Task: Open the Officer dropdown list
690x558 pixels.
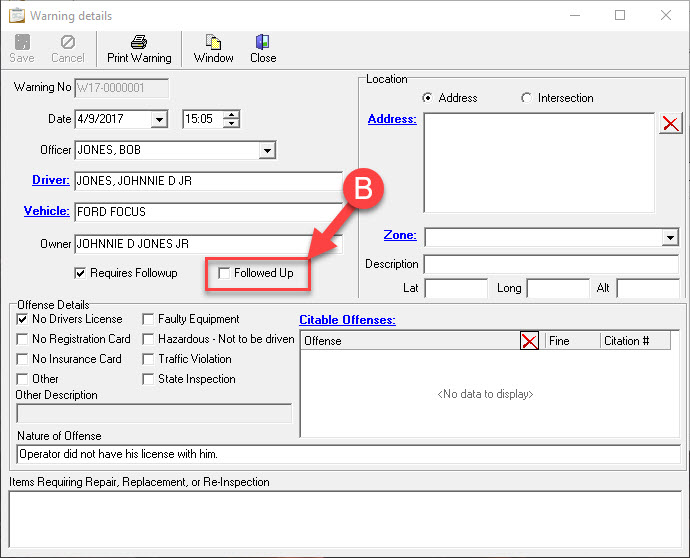Action: (267, 150)
